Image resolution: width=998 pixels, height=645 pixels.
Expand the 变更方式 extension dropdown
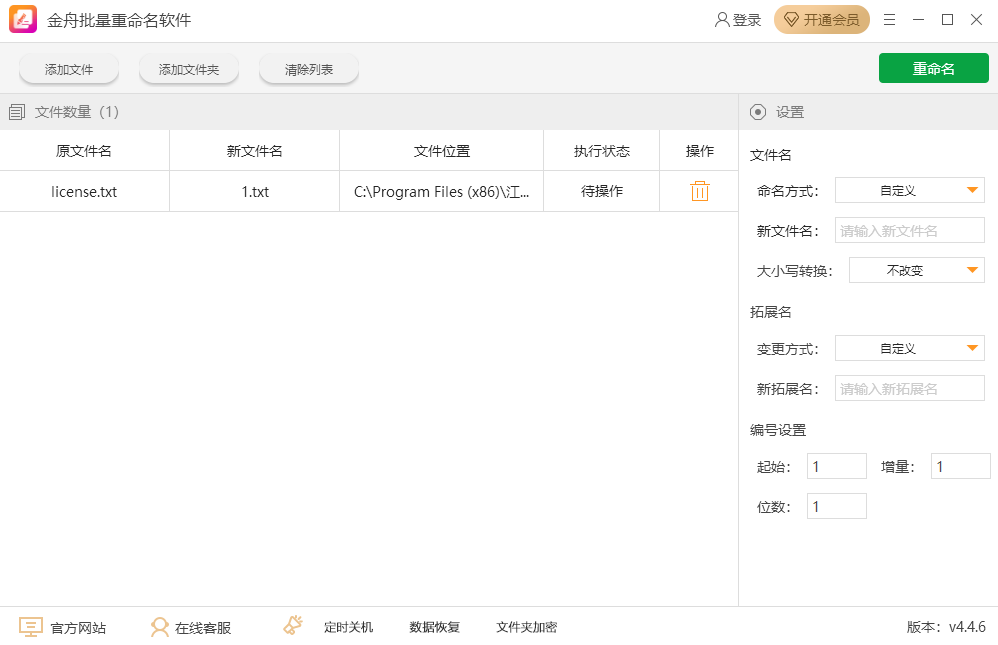(909, 348)
